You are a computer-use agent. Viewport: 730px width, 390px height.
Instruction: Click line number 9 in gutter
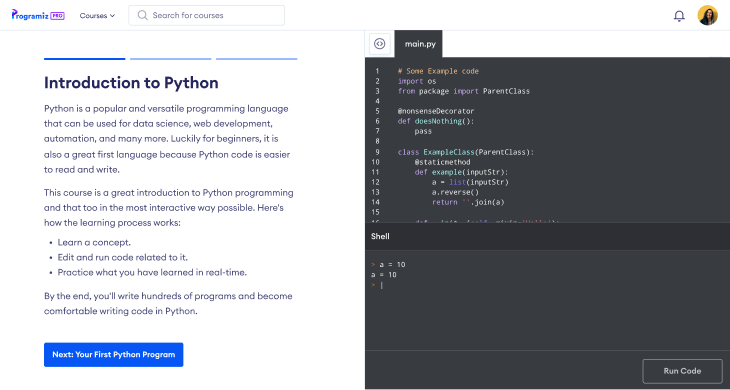377,152
